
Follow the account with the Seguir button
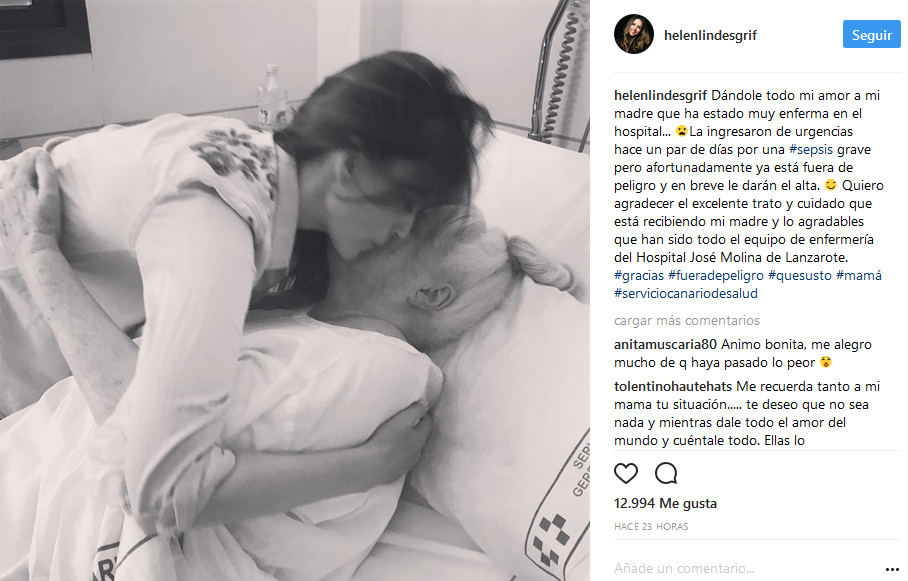(872, 35)
